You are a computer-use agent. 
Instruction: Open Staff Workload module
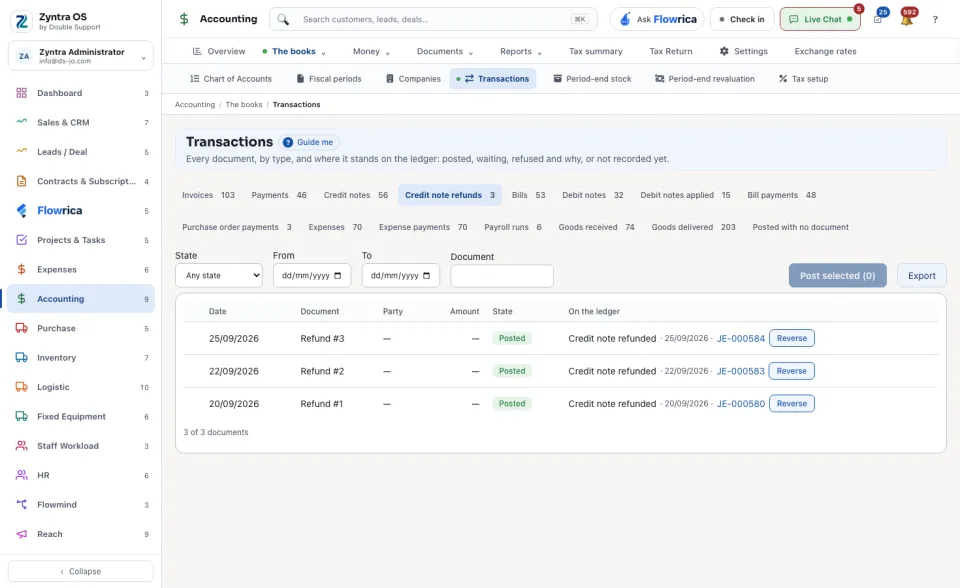[x=81, y=446]
